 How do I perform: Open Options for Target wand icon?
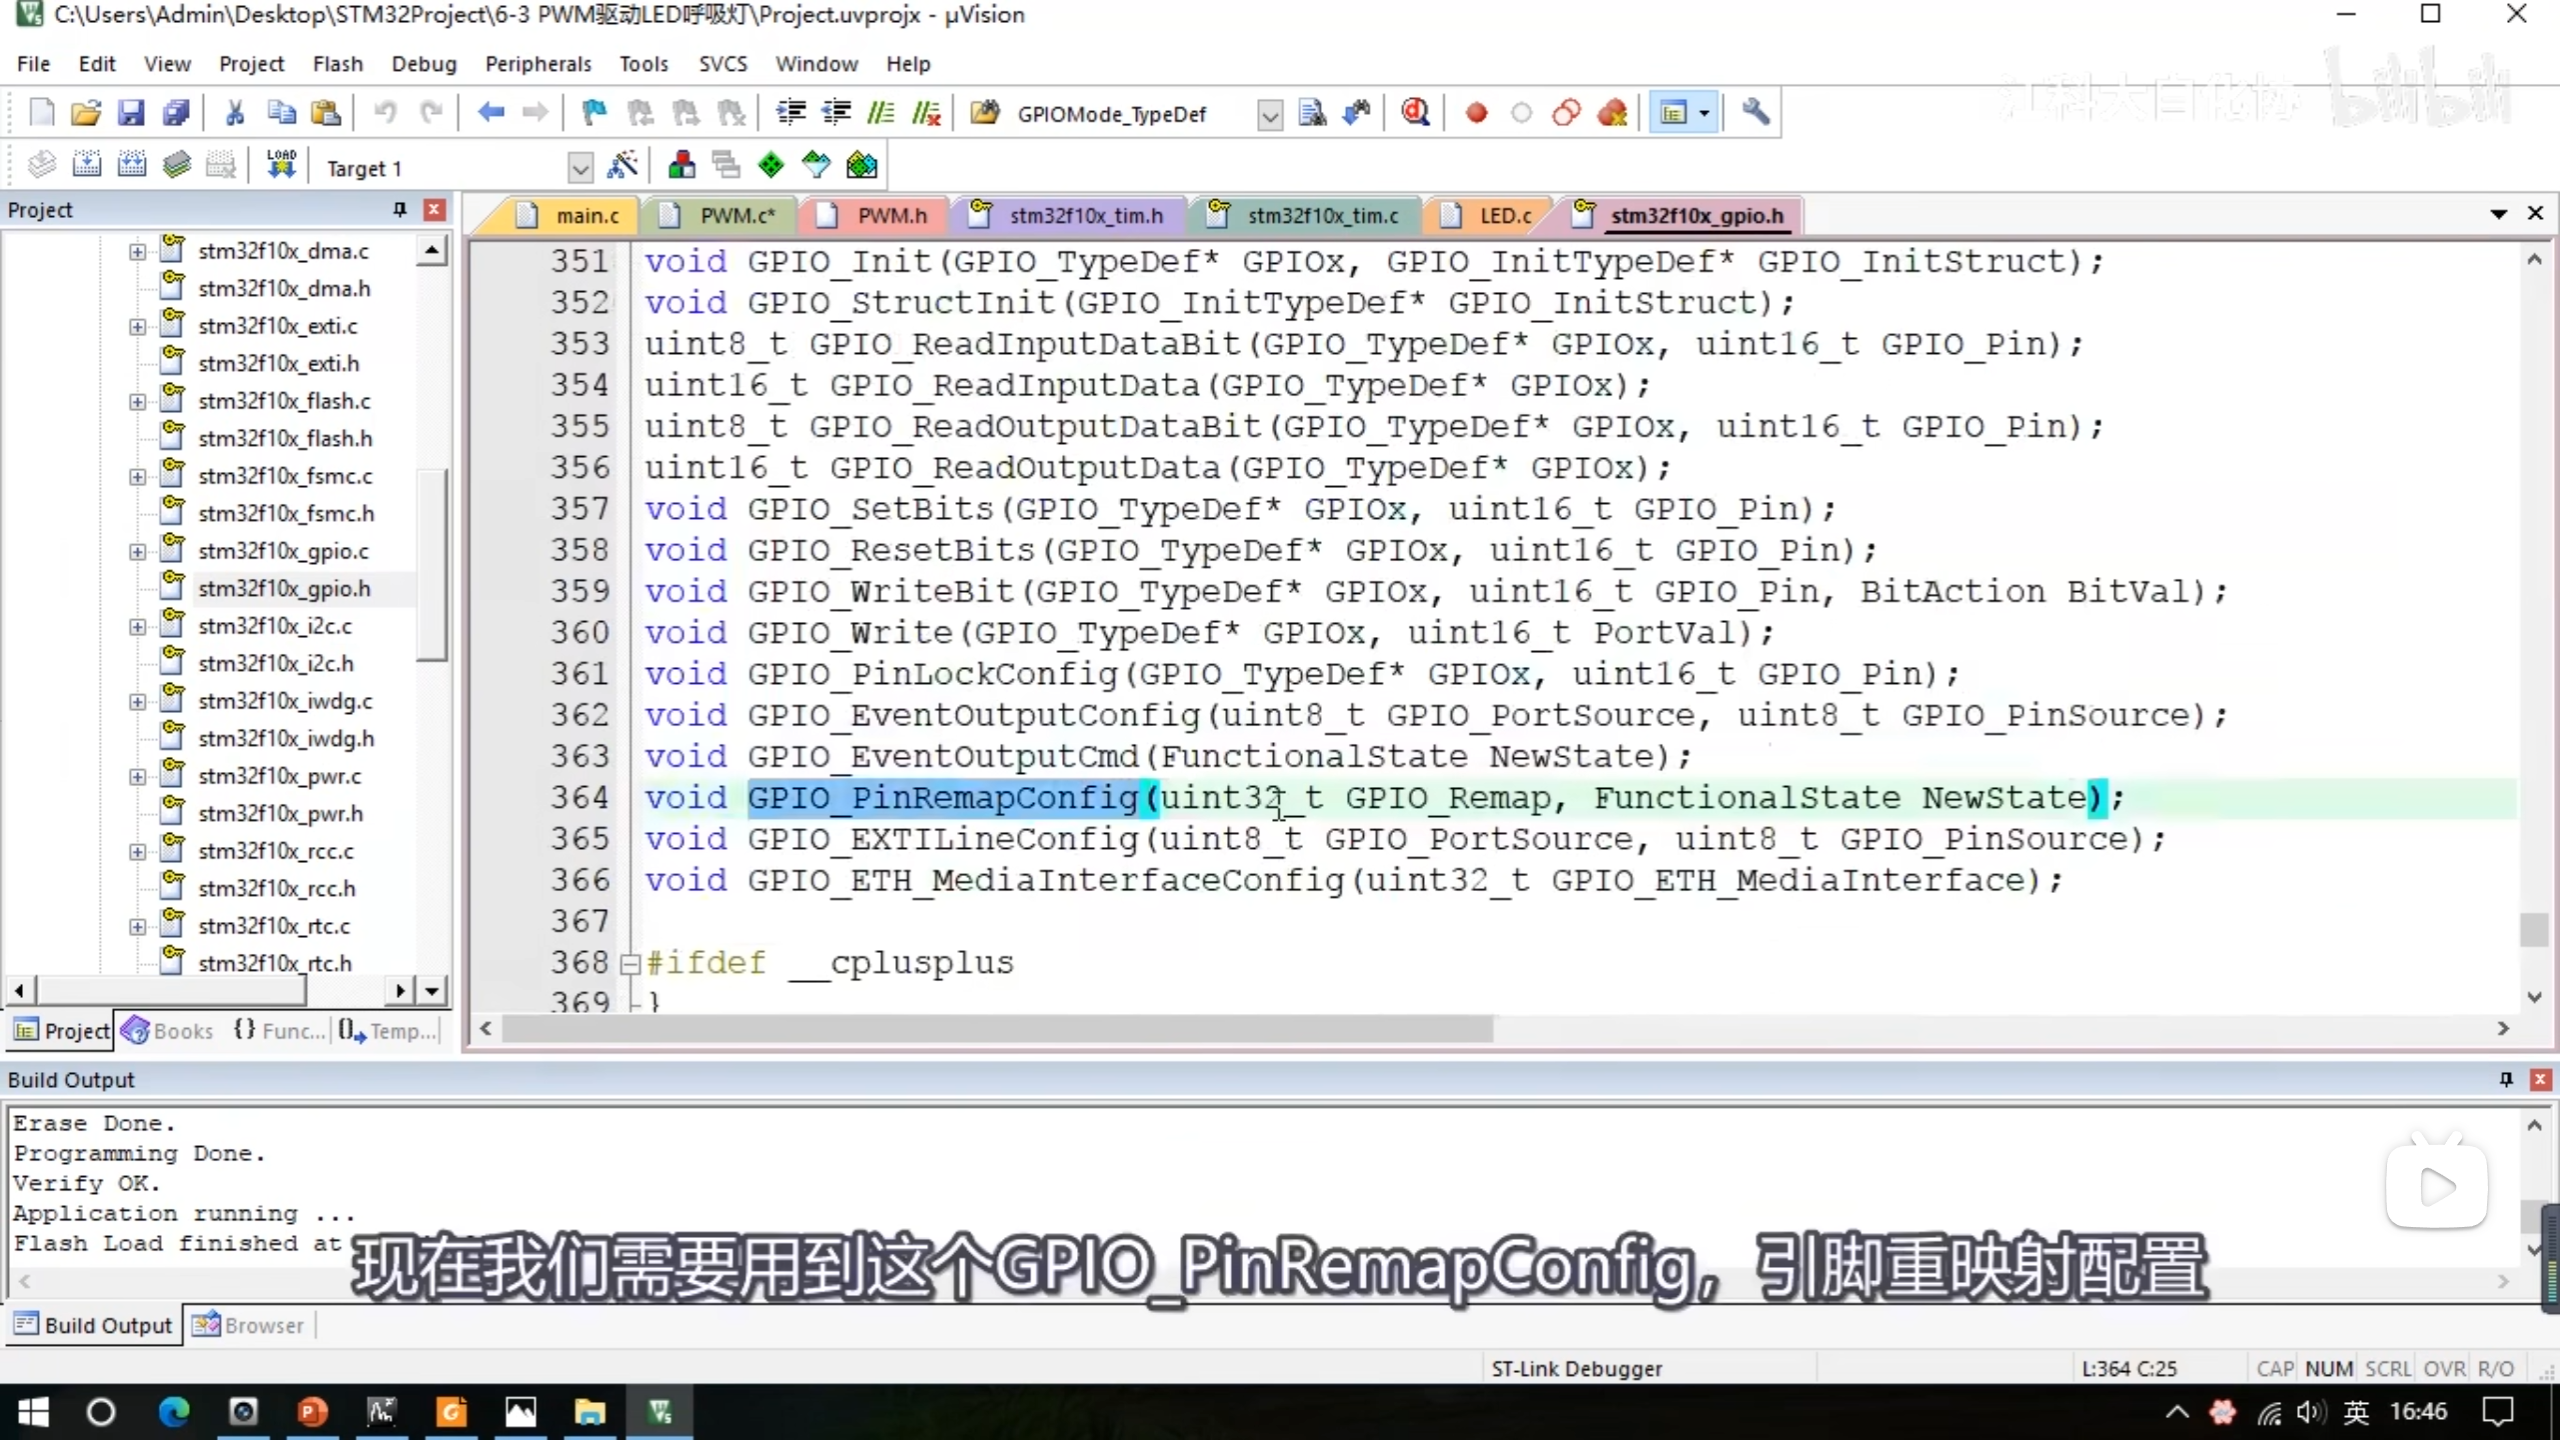tap(622, 165)
